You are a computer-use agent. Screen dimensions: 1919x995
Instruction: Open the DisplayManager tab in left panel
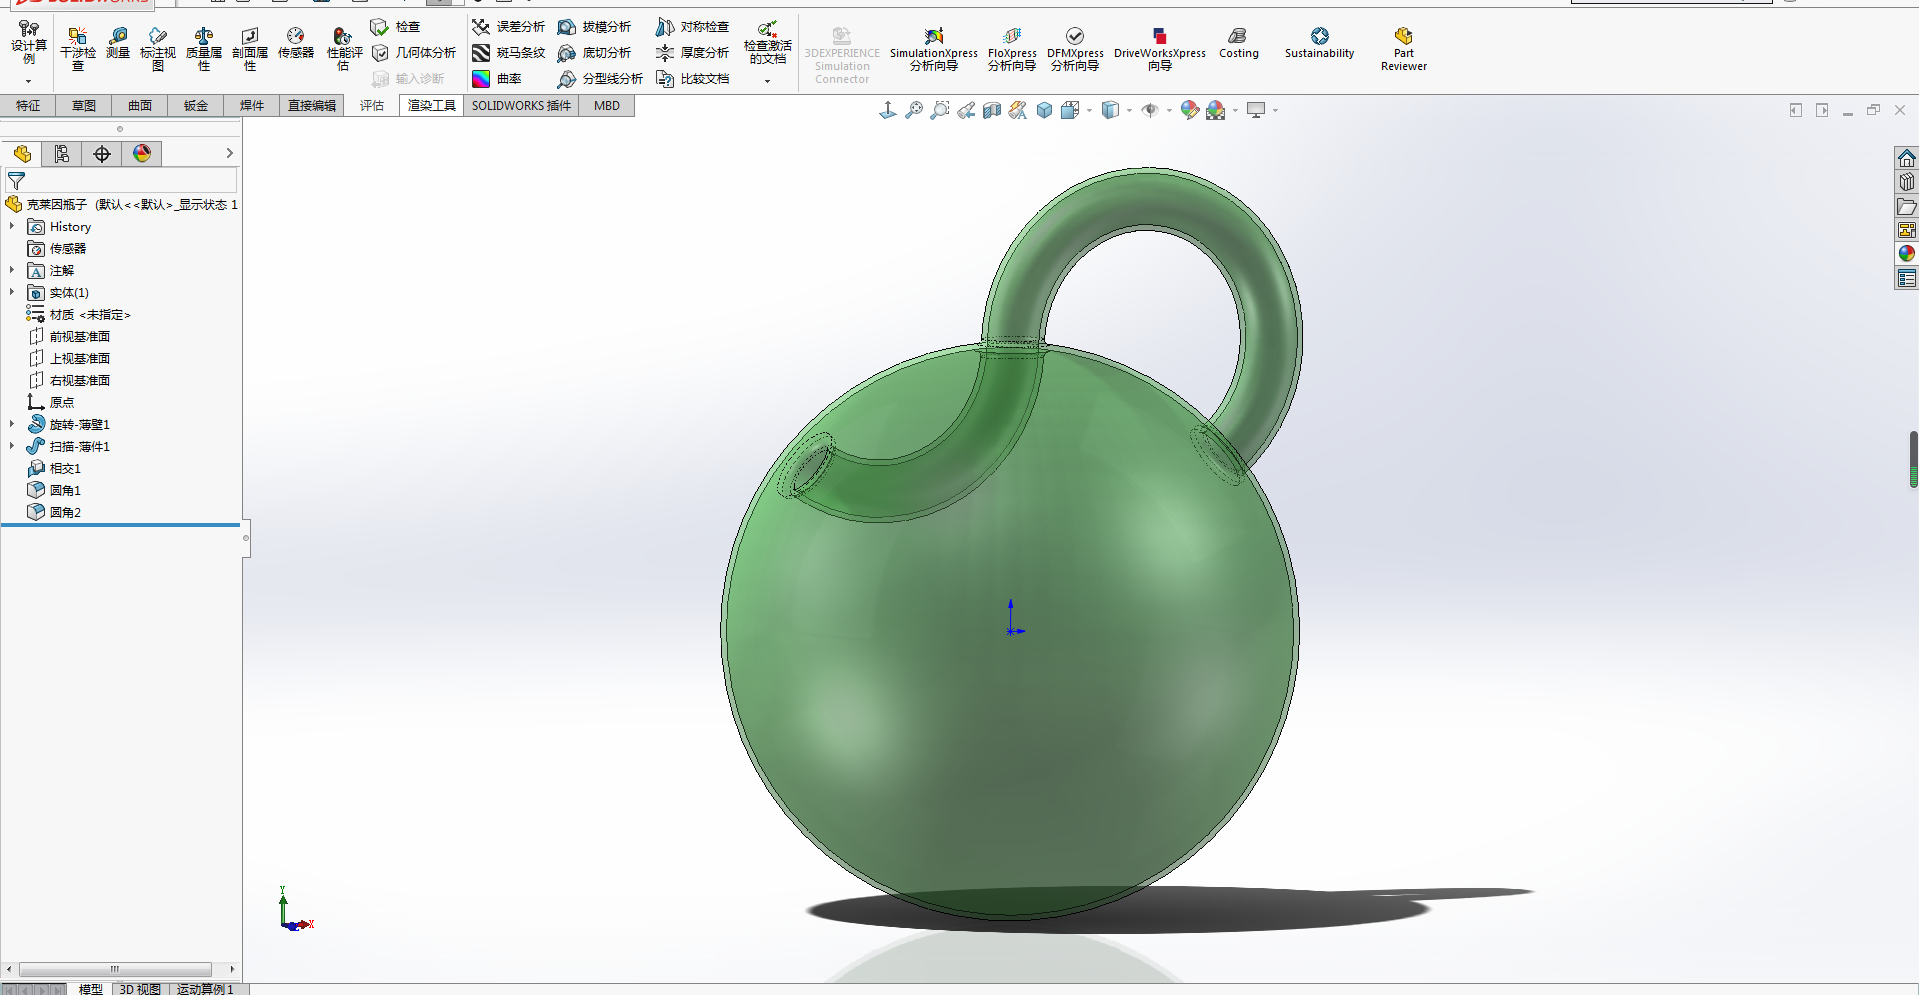click(x=142, y=153)
